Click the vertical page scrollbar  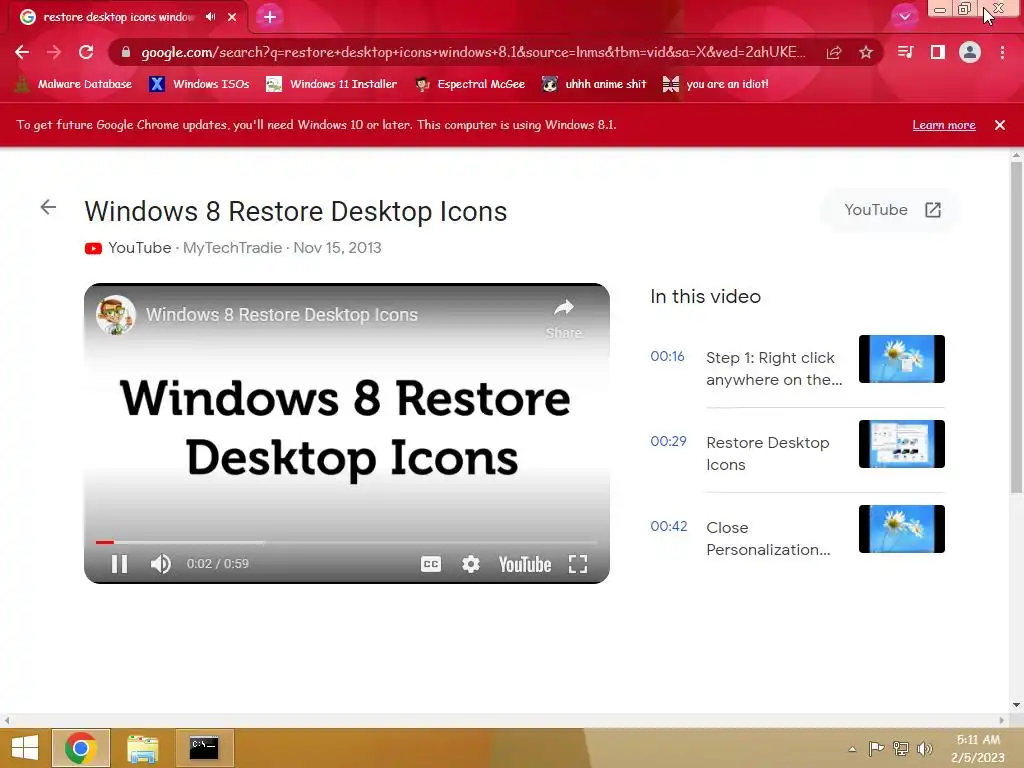click(1016, 327)
